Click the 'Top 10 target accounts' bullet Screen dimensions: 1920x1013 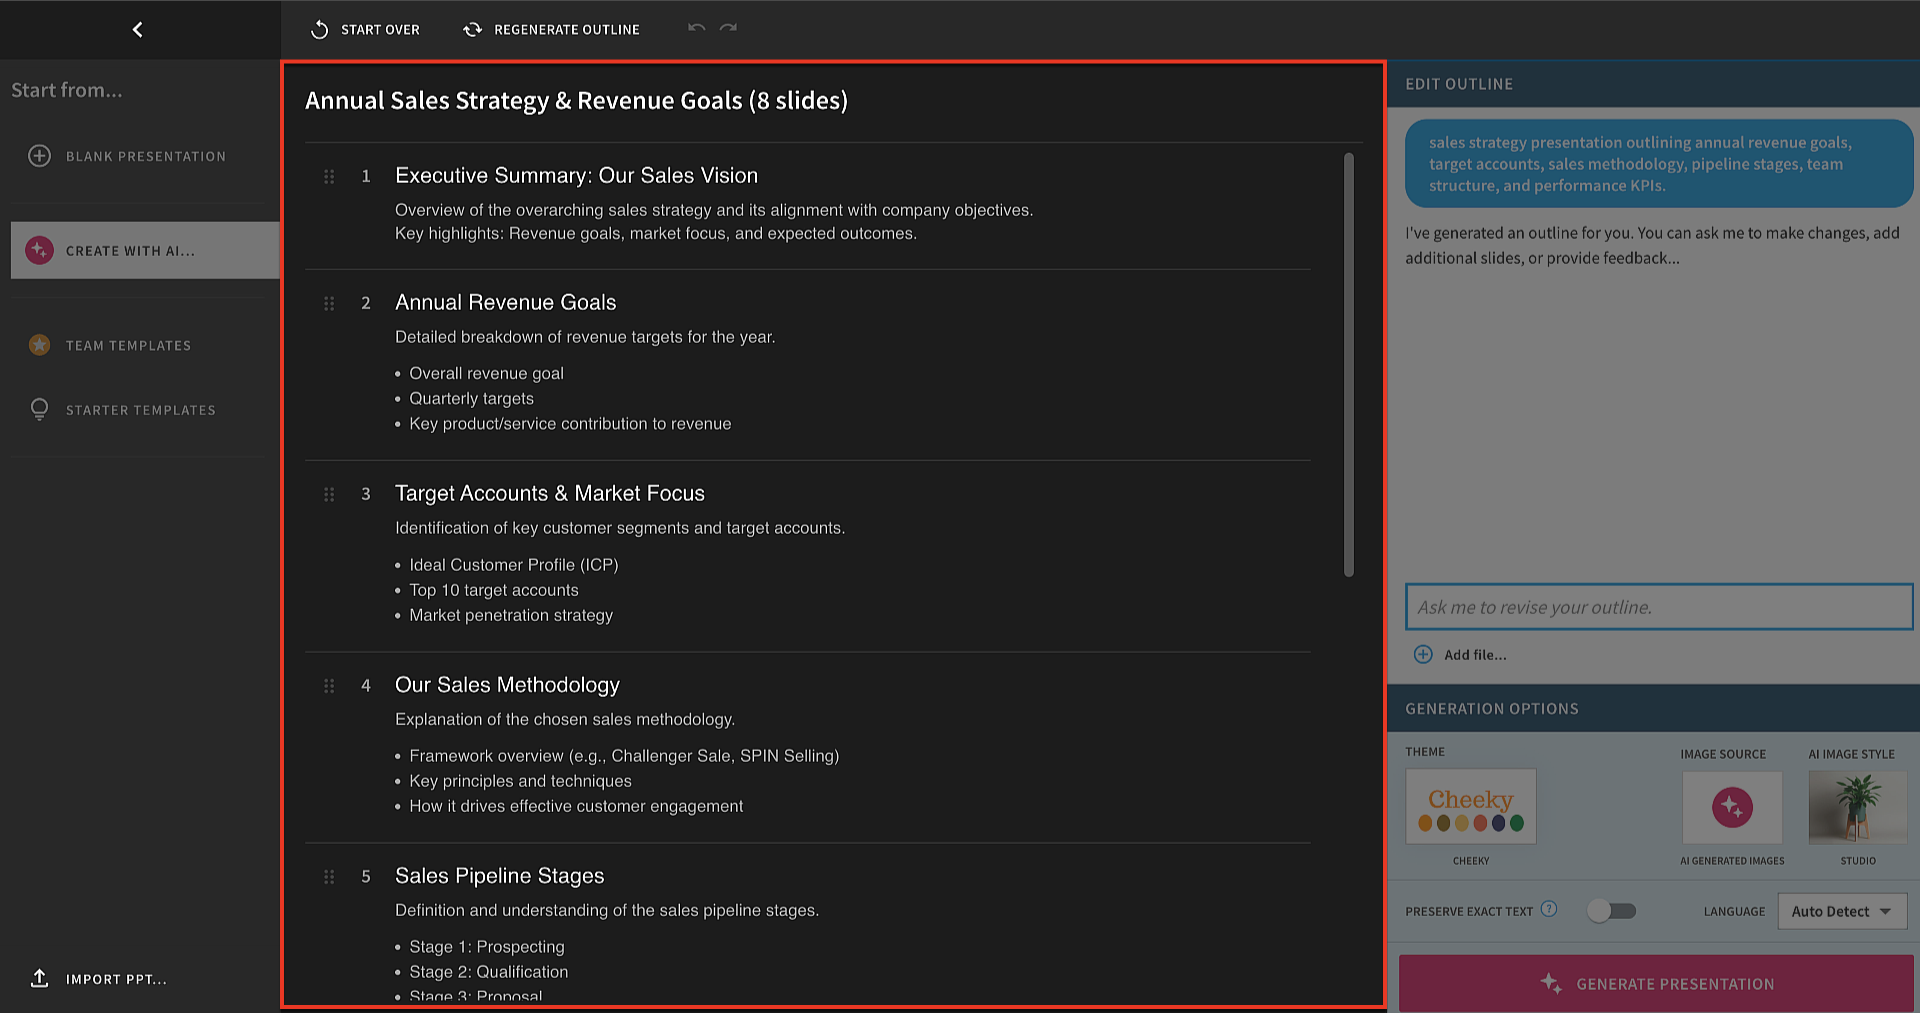point(493,590)
